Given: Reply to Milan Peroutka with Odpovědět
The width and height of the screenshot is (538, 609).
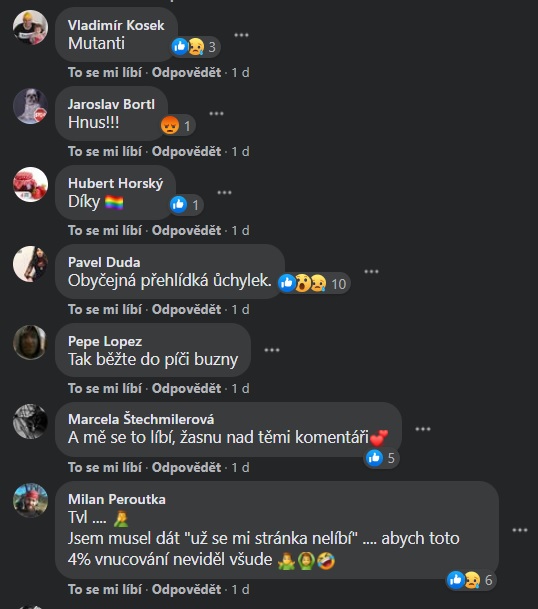Looking at the screenshot, I should pyautogui.click(x=186, y=589).
